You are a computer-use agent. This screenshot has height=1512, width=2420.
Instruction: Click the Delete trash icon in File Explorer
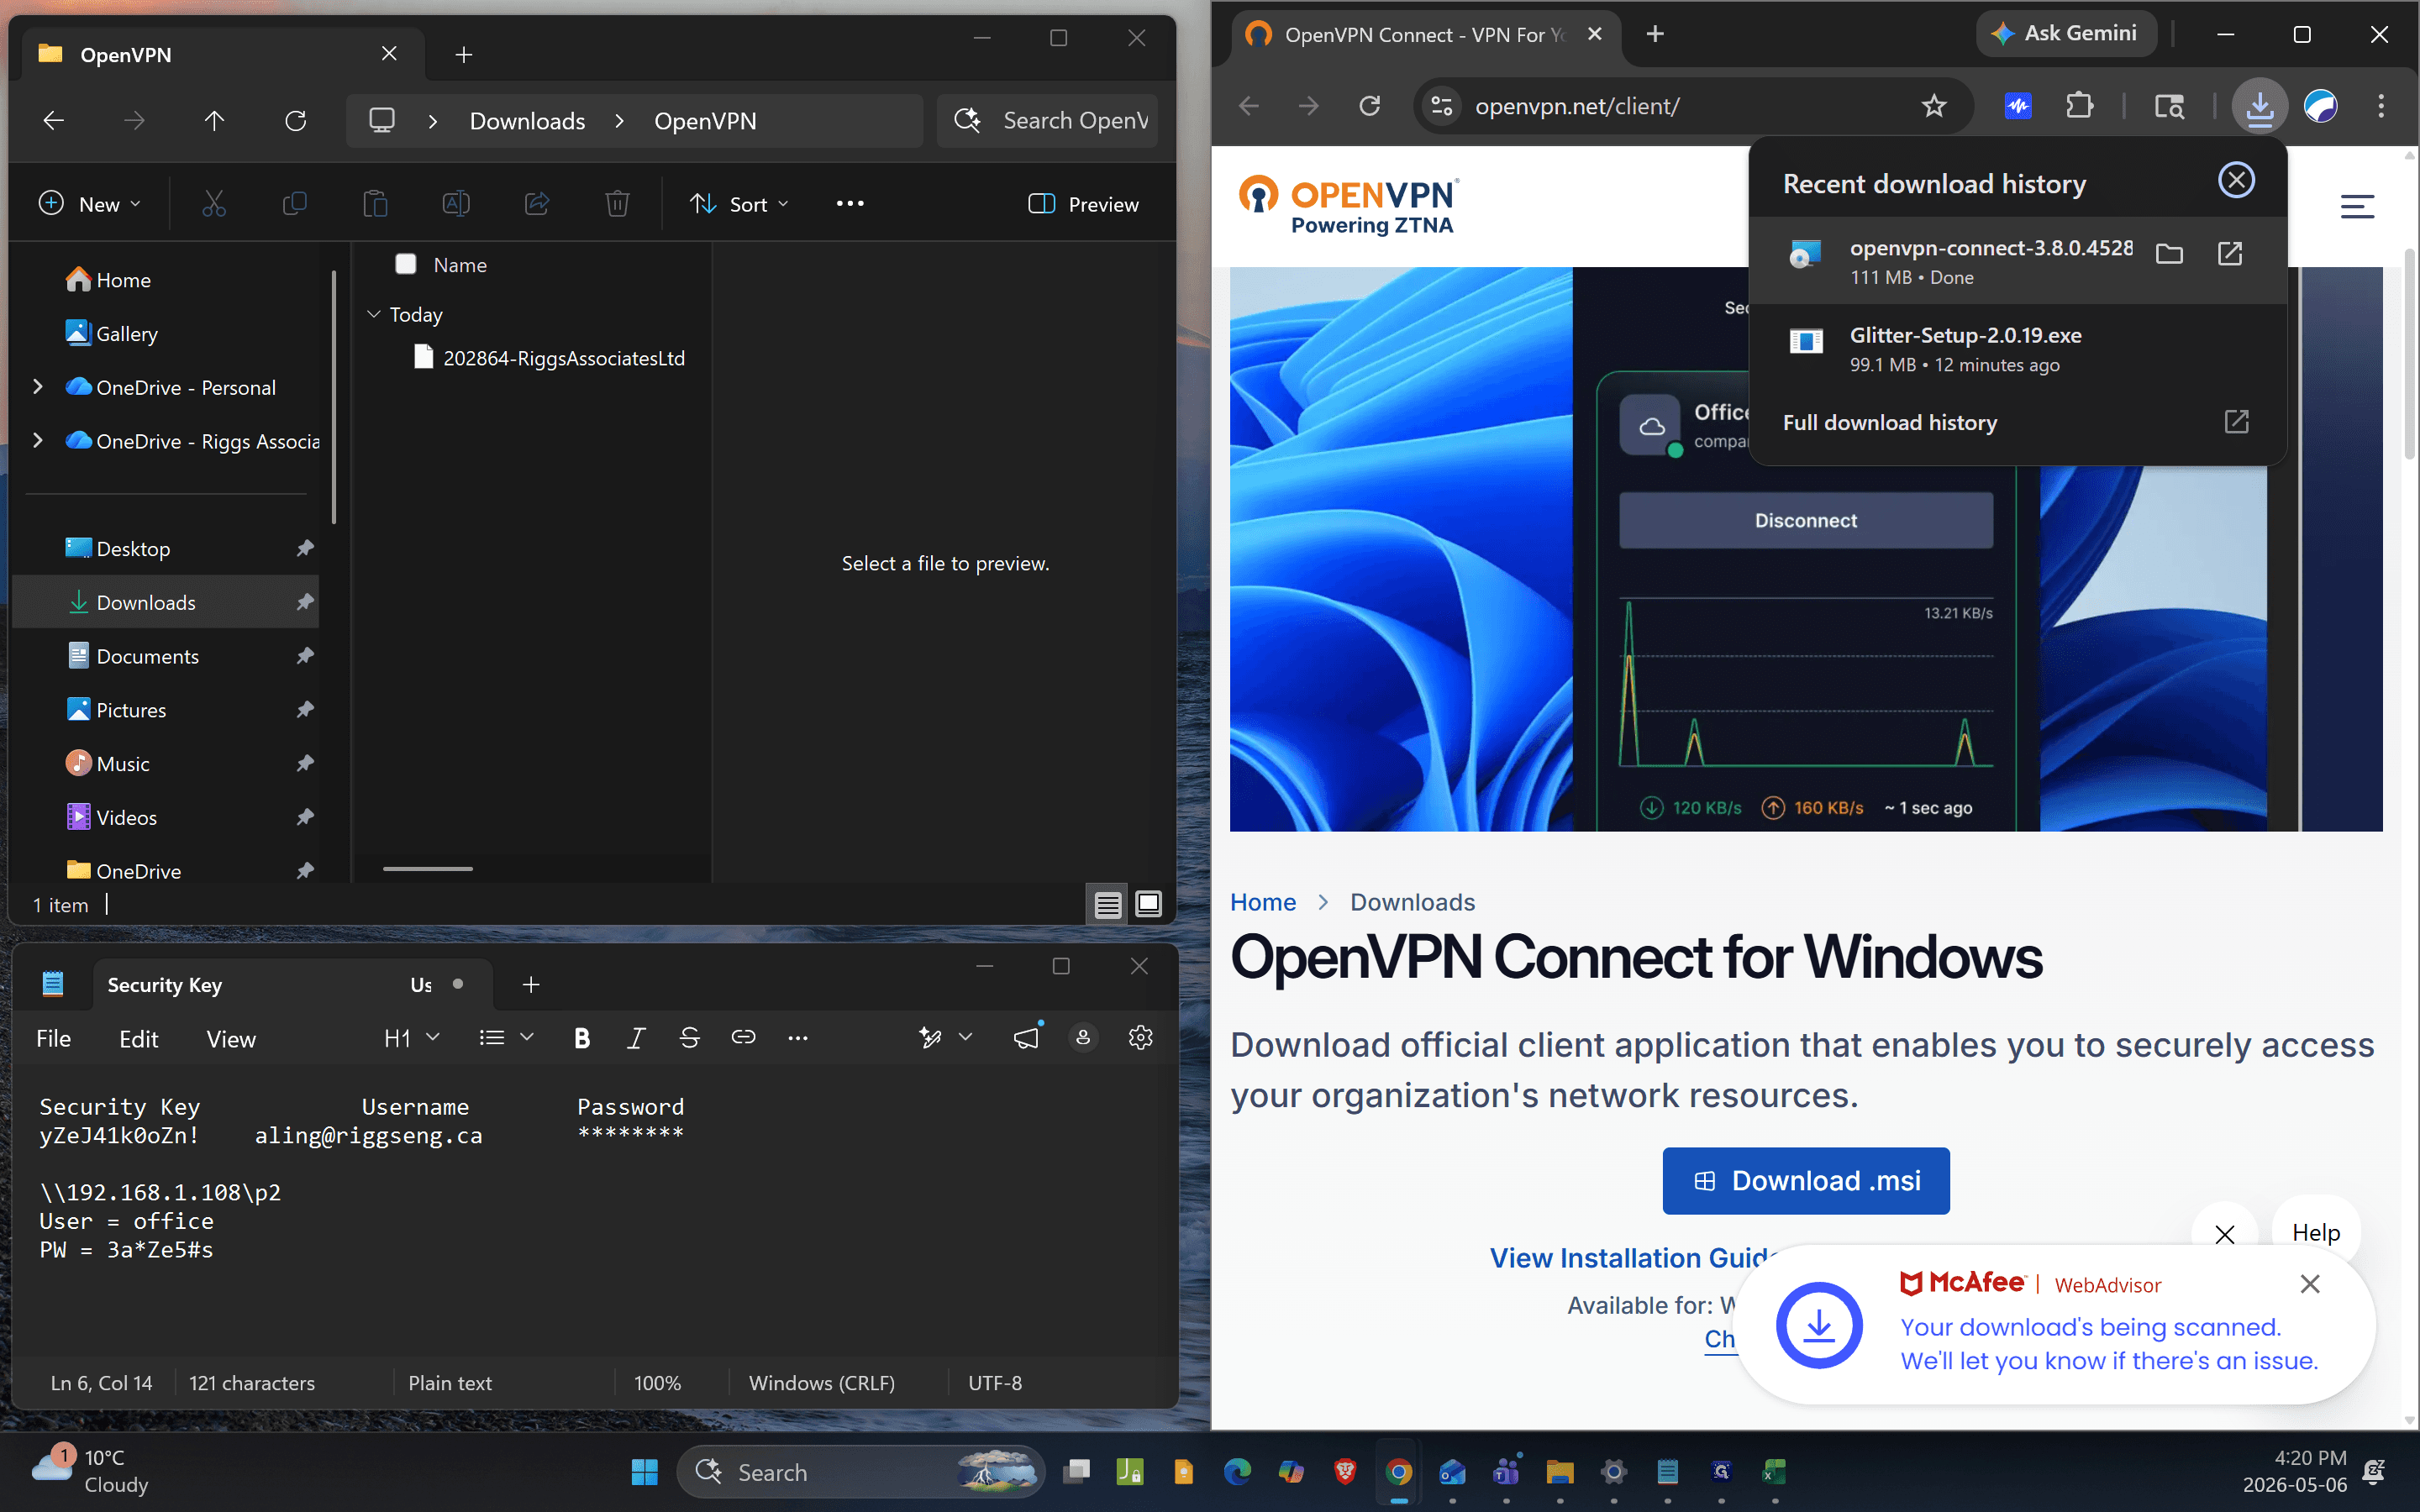click(x=617, y=204)
